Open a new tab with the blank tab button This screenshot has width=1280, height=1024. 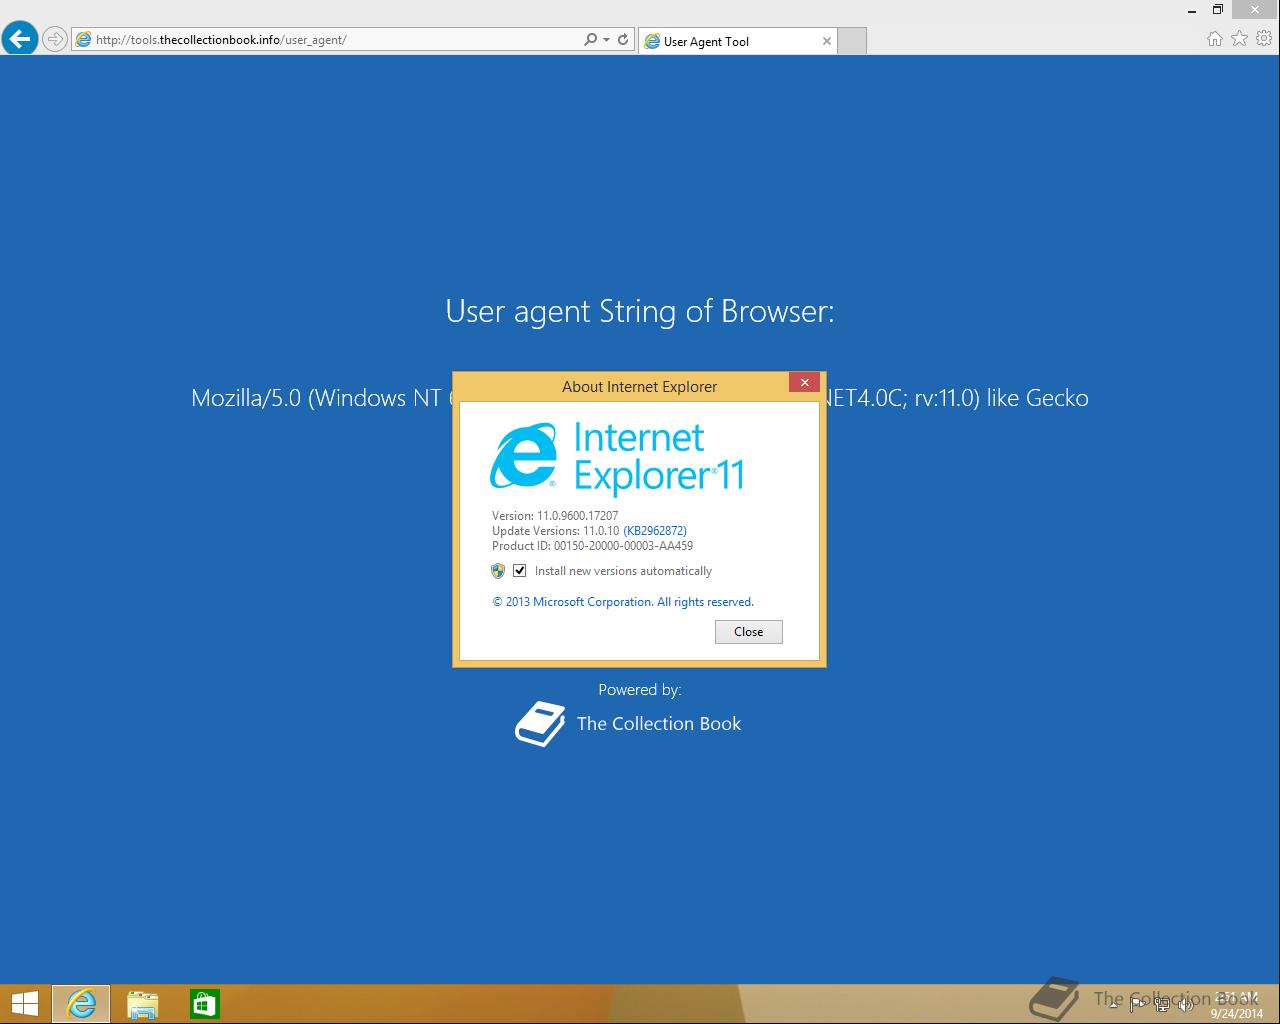pyautogui.click(x=851, y=41)
